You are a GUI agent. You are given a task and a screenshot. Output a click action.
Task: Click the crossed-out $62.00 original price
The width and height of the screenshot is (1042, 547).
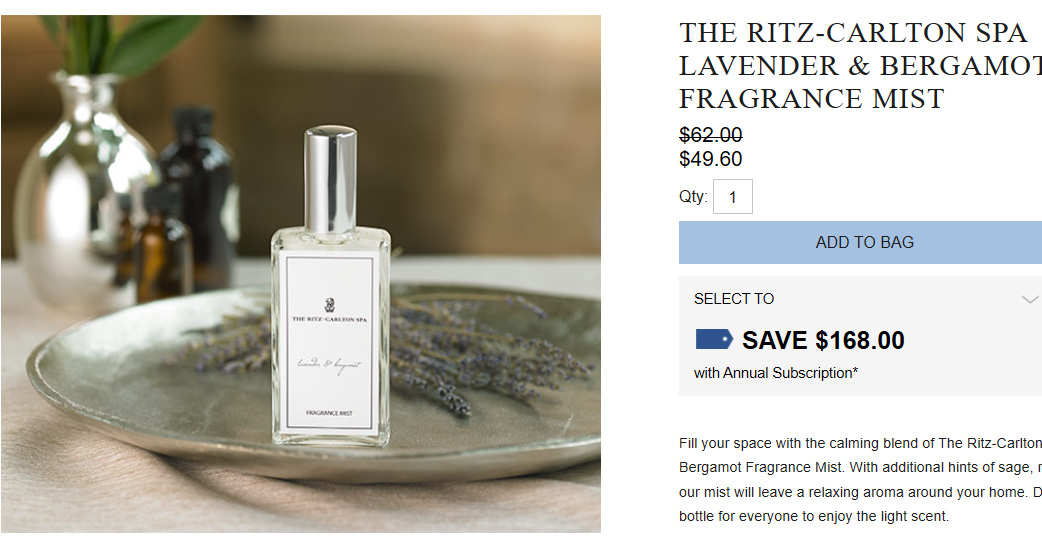pos(710,136)
